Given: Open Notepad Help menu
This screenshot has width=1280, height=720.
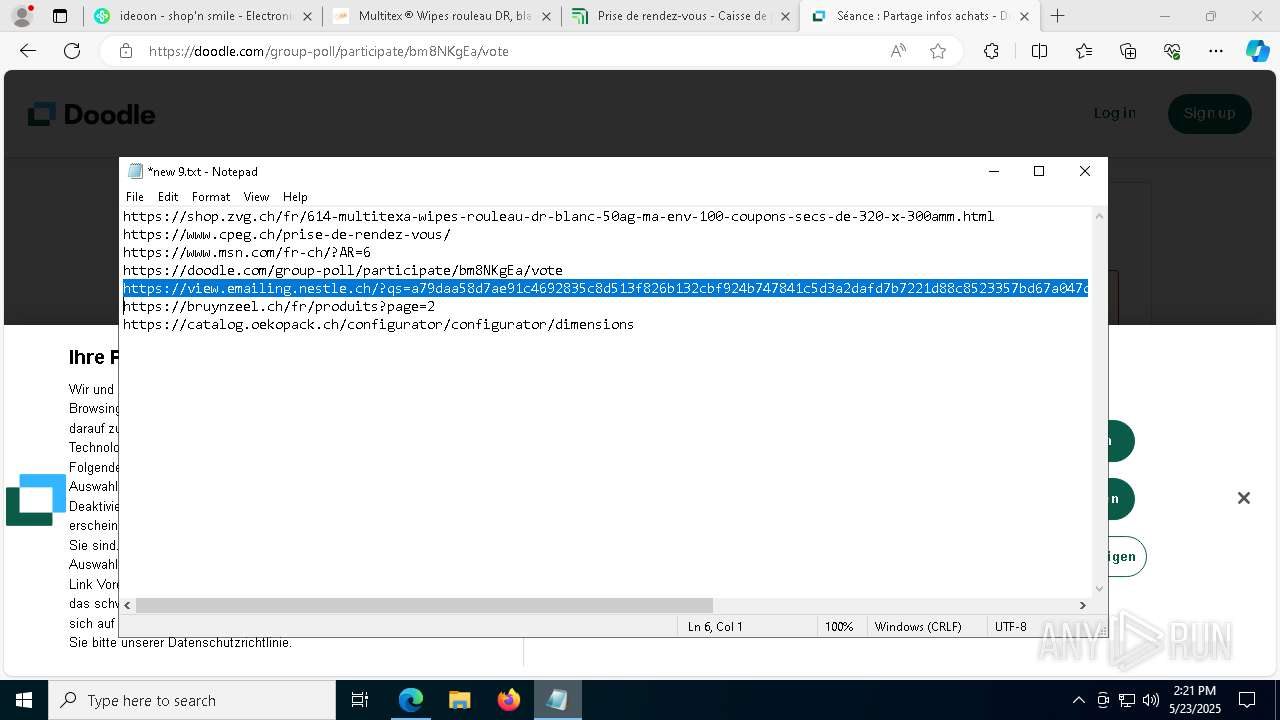Looking at the screenshot, I should (x=295, y=197).
